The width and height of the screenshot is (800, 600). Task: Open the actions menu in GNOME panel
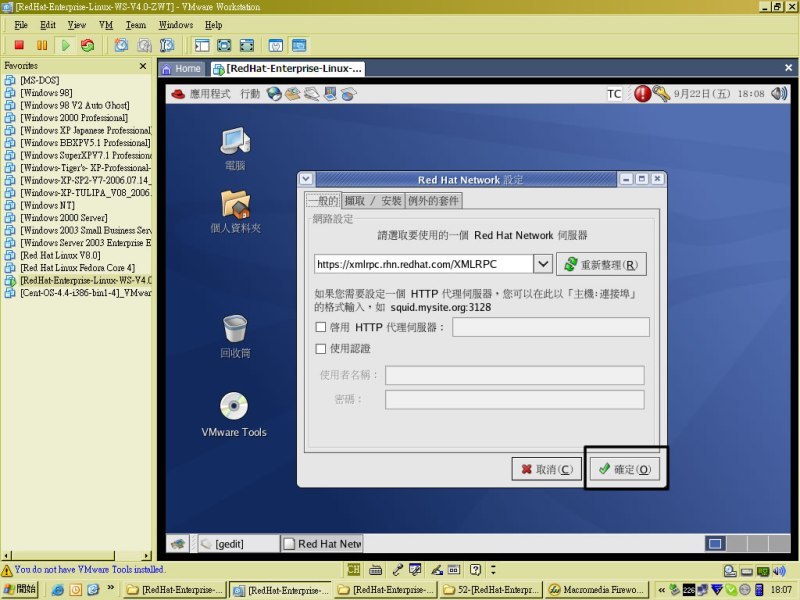pyautogui.click(x=249, y=94)
